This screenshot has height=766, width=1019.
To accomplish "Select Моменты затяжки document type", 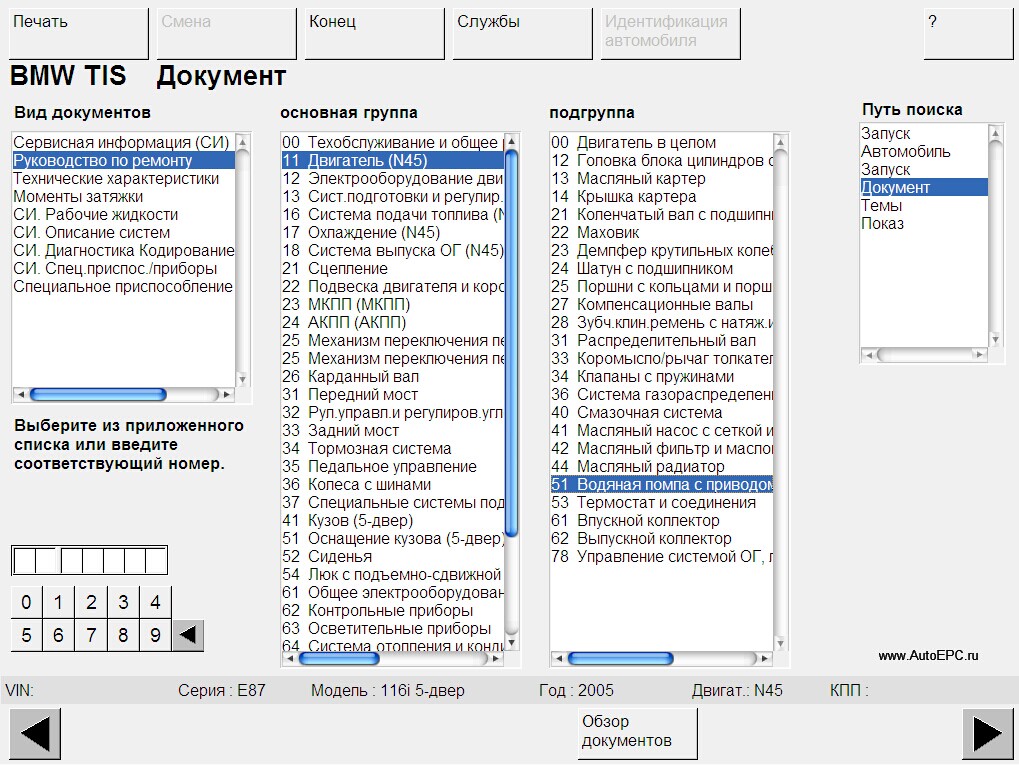I will (x=123, y=196).
